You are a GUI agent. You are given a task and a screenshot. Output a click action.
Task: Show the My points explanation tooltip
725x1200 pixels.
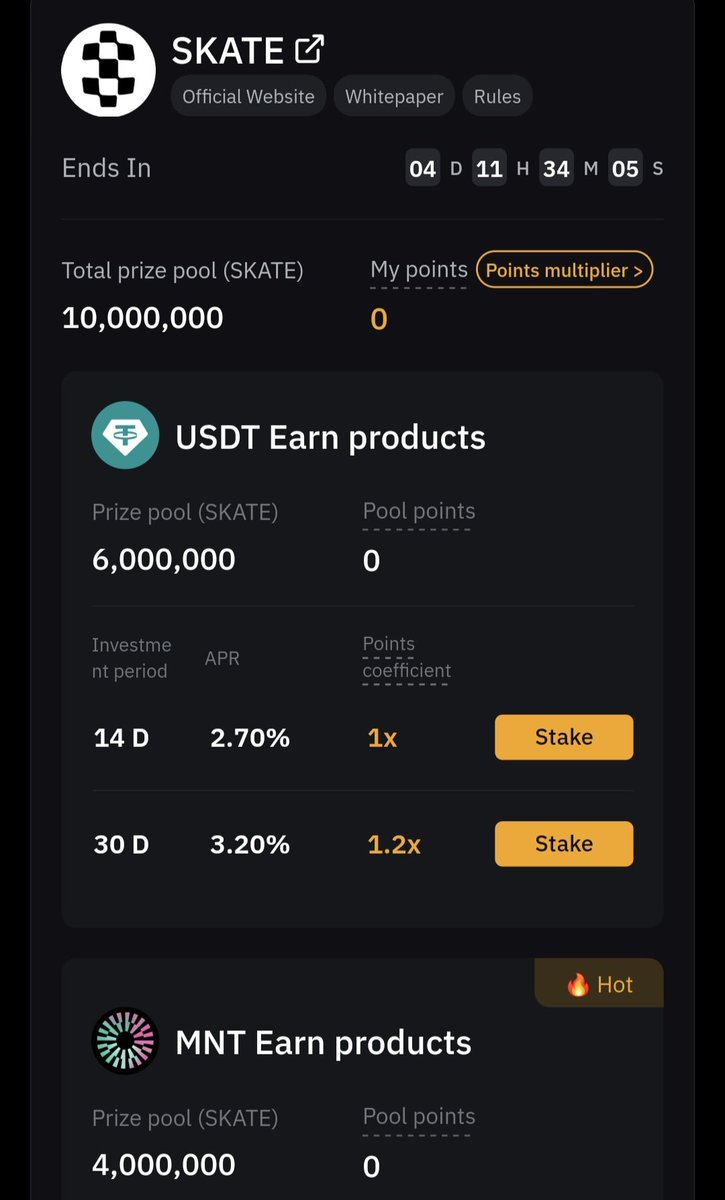419,270
